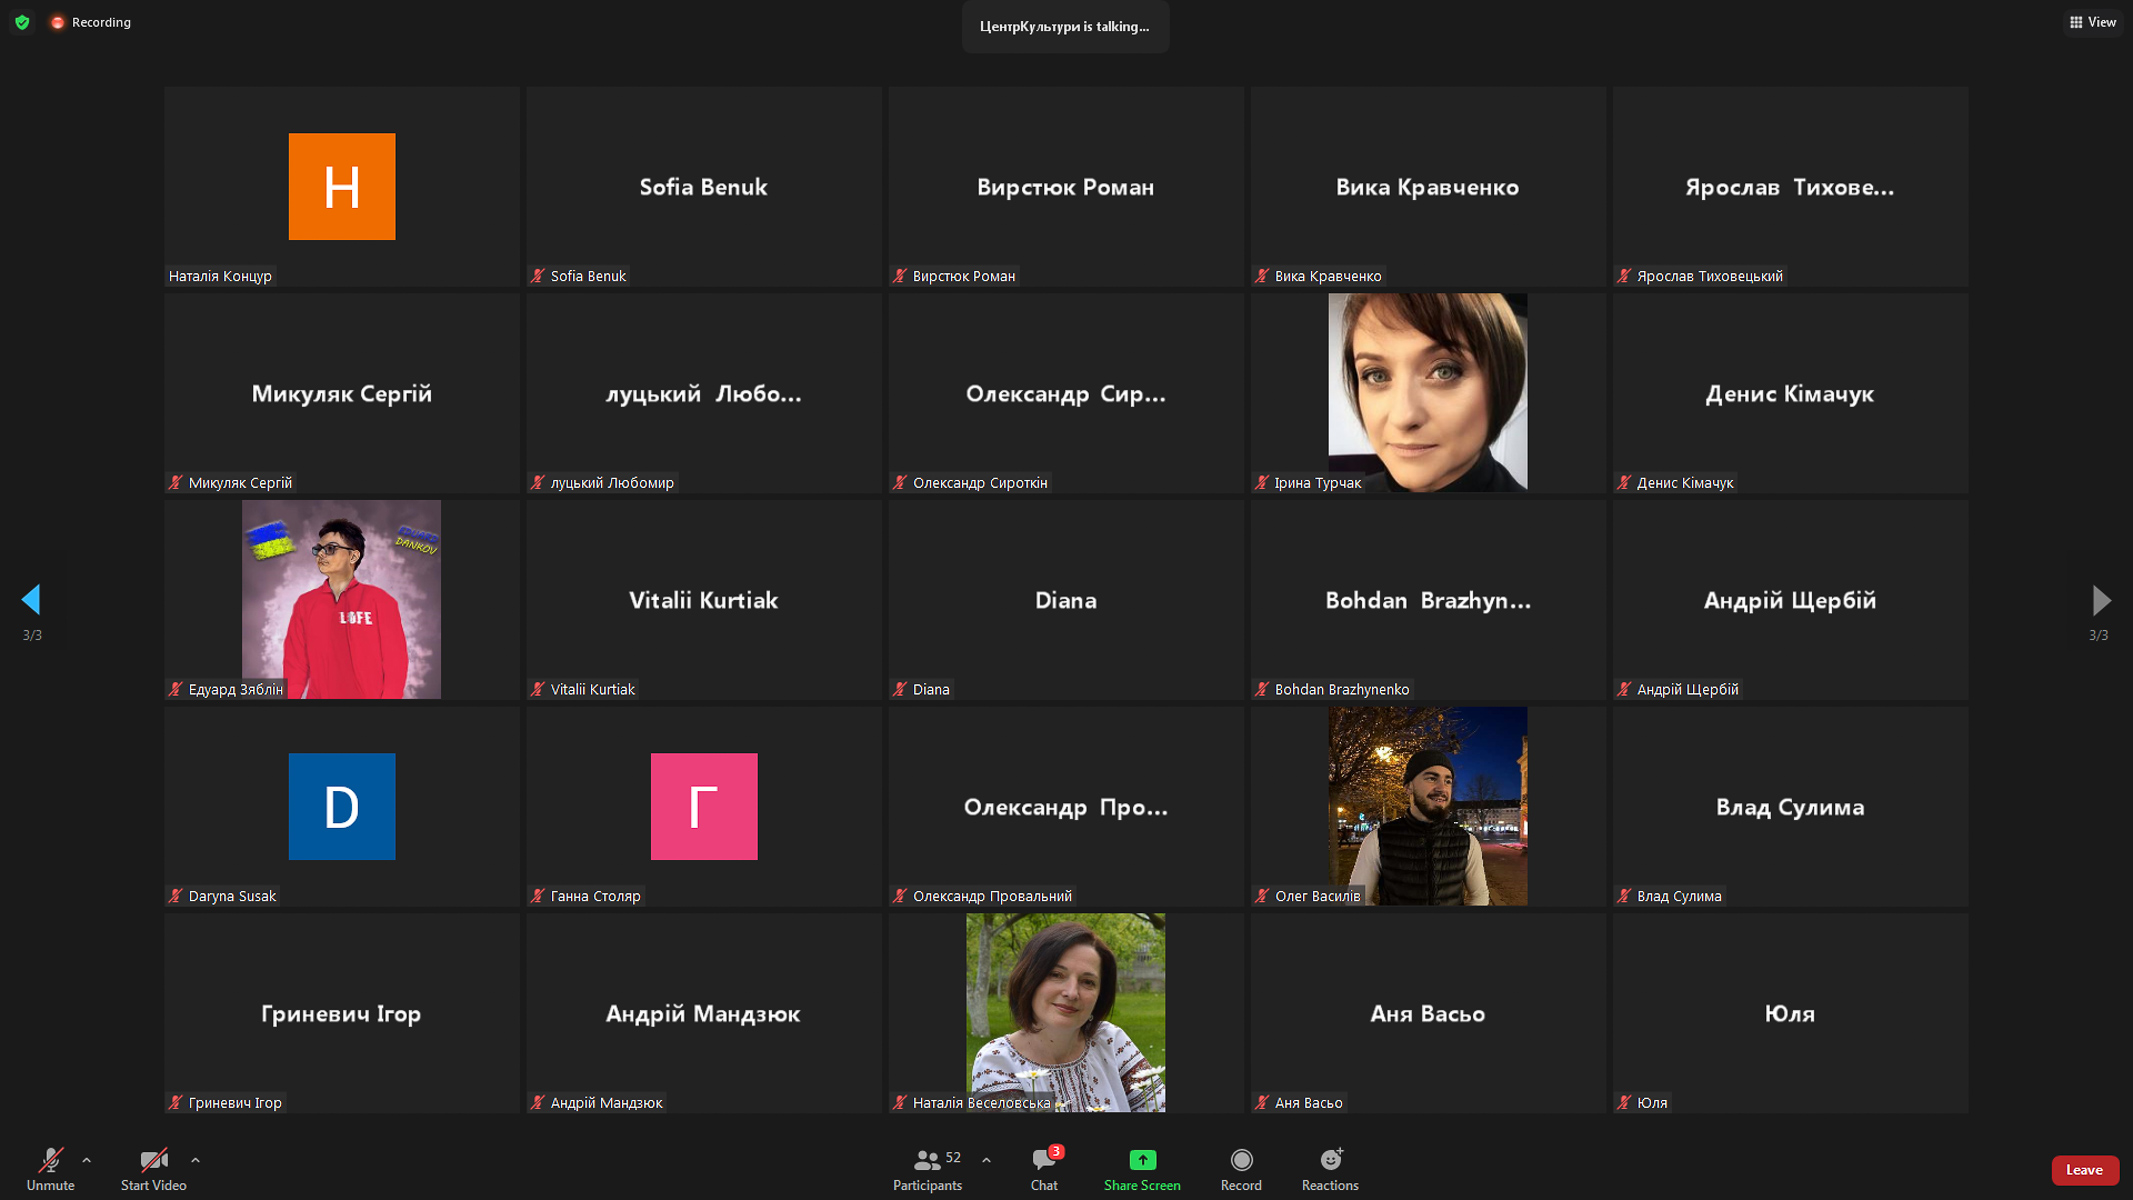The image size is (2133, 1200).
Task: Start recording with the Record button
Action: [1241, 1168]
